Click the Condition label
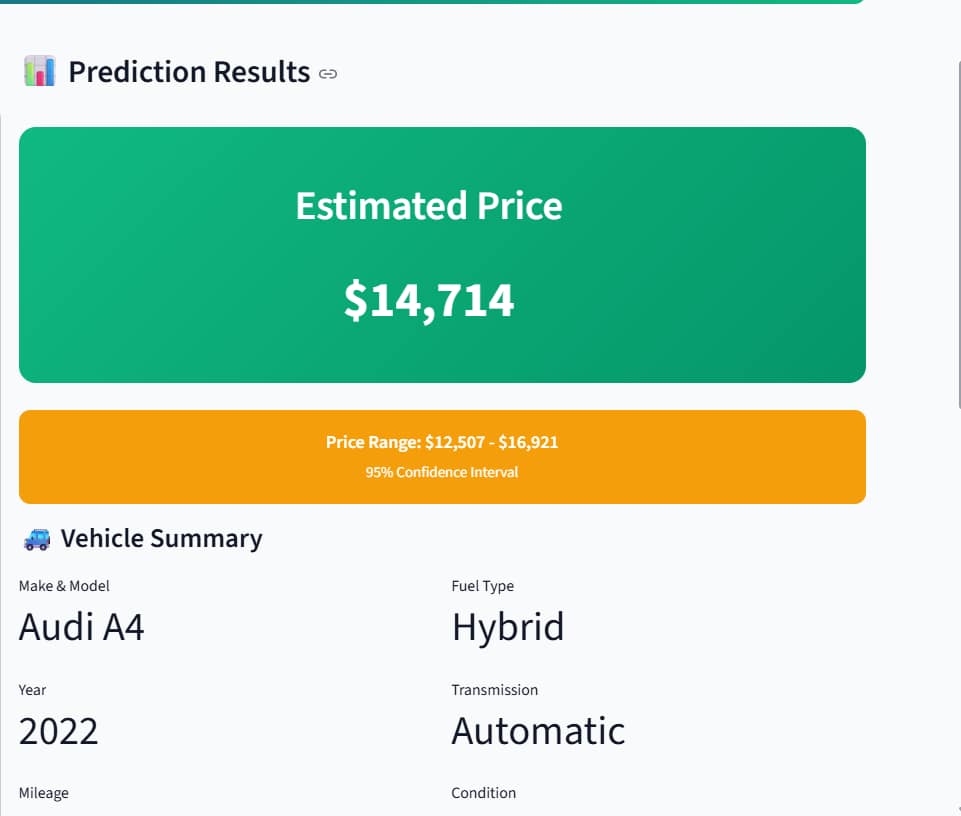This screenshot has height=816, width=961. tap(483, 793)
